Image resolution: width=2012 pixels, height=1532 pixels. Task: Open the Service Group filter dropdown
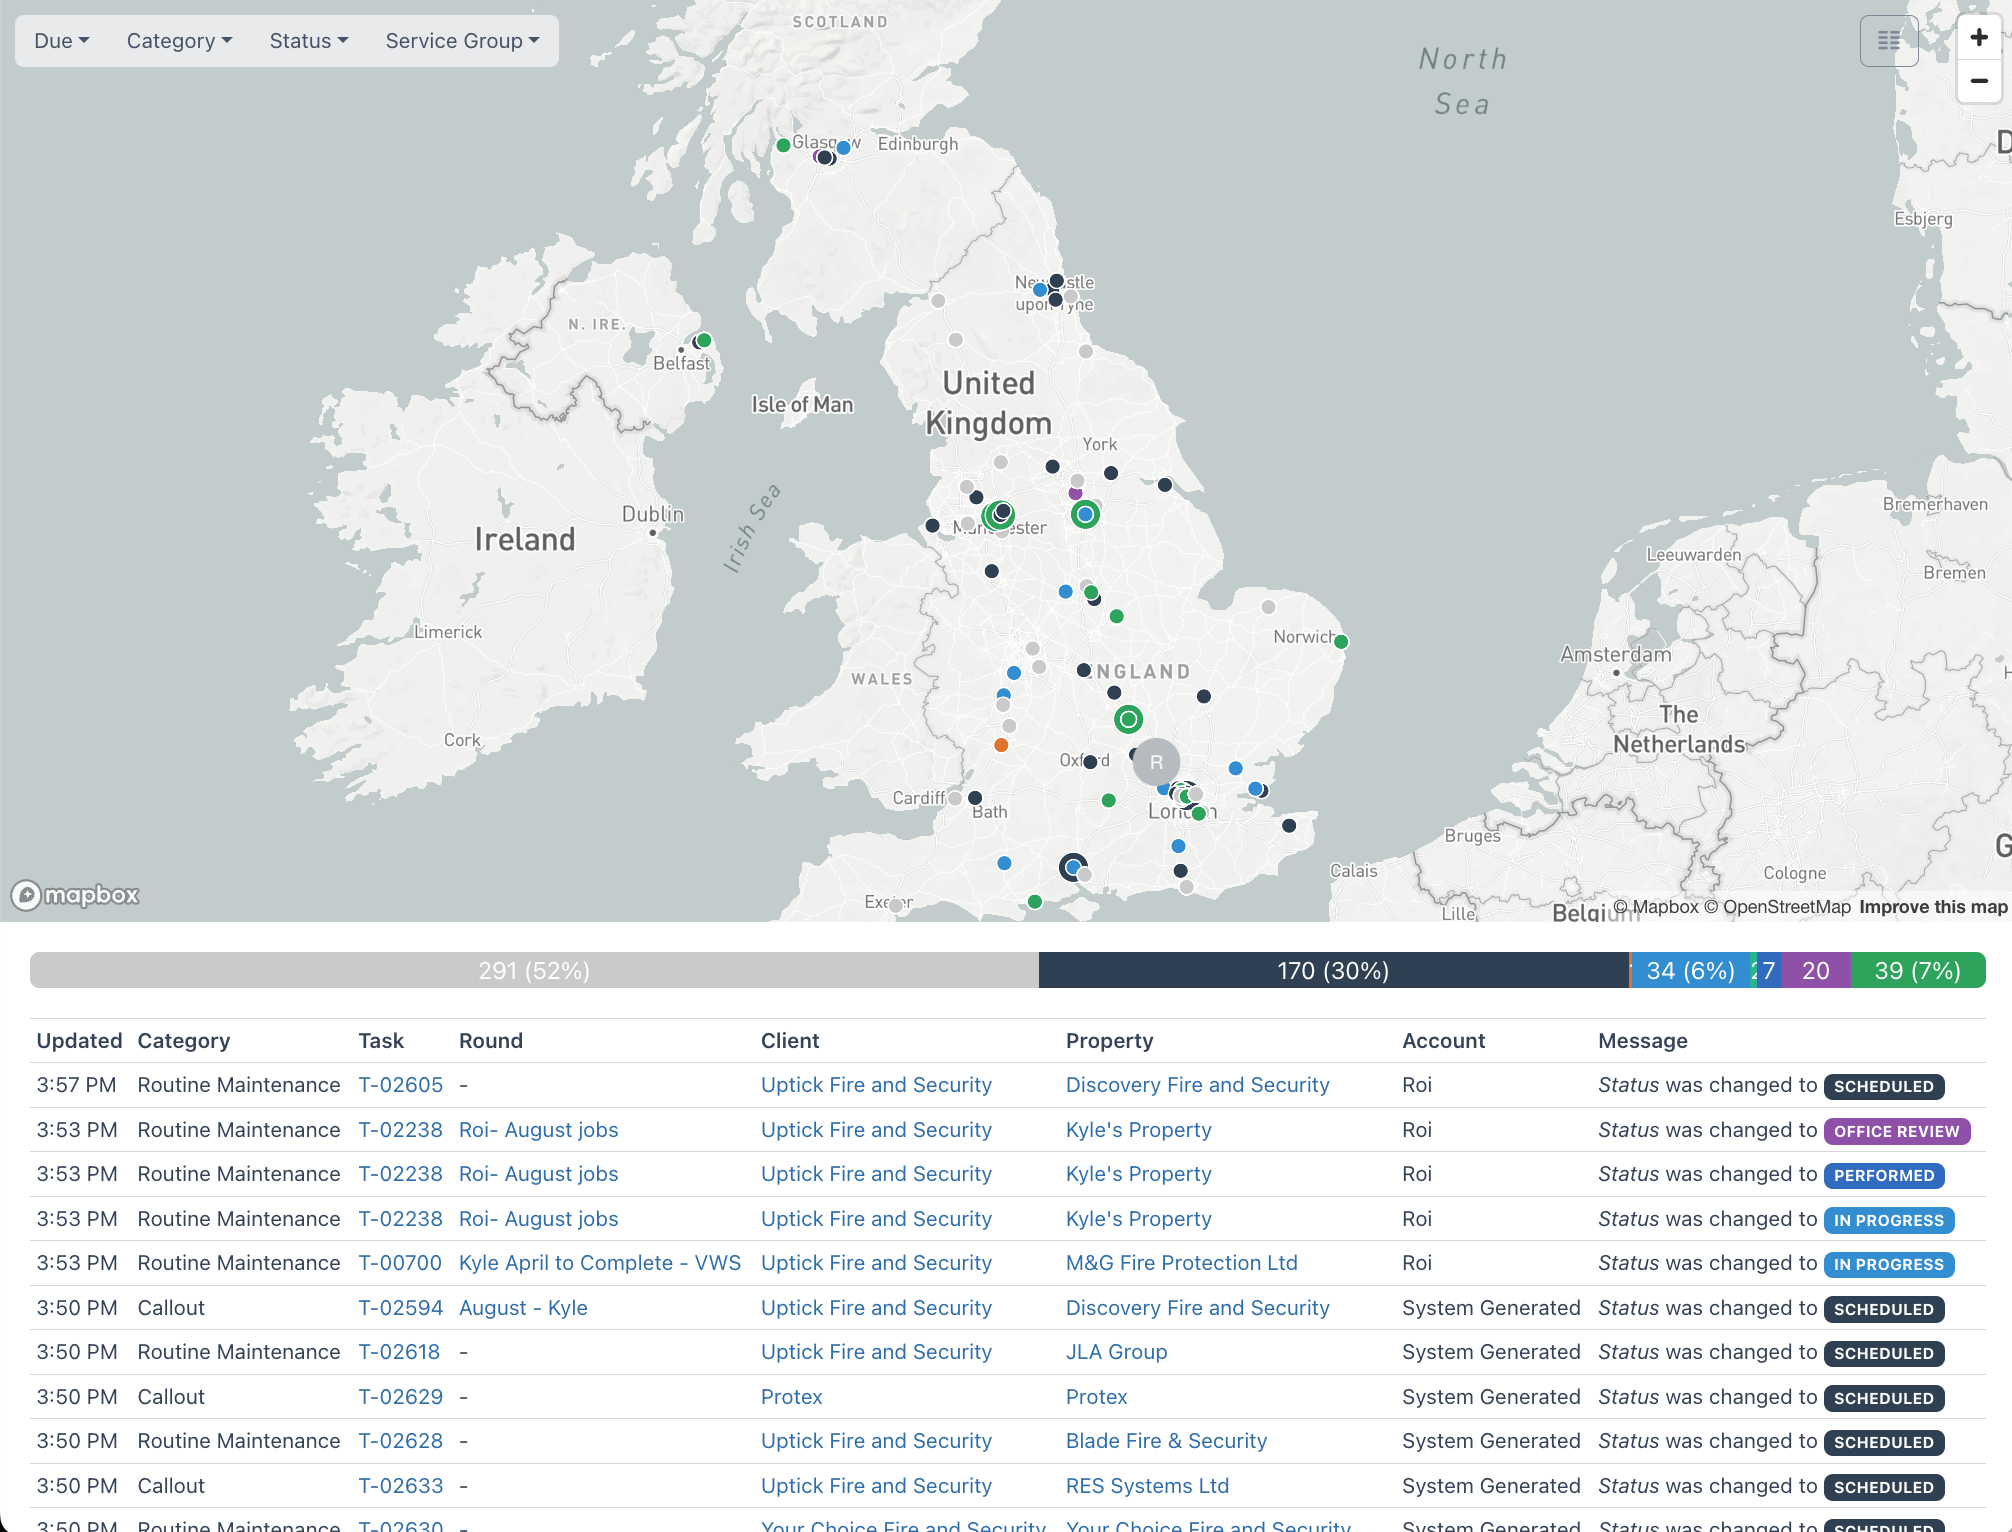pyautogui.click(x=462, y=41)
